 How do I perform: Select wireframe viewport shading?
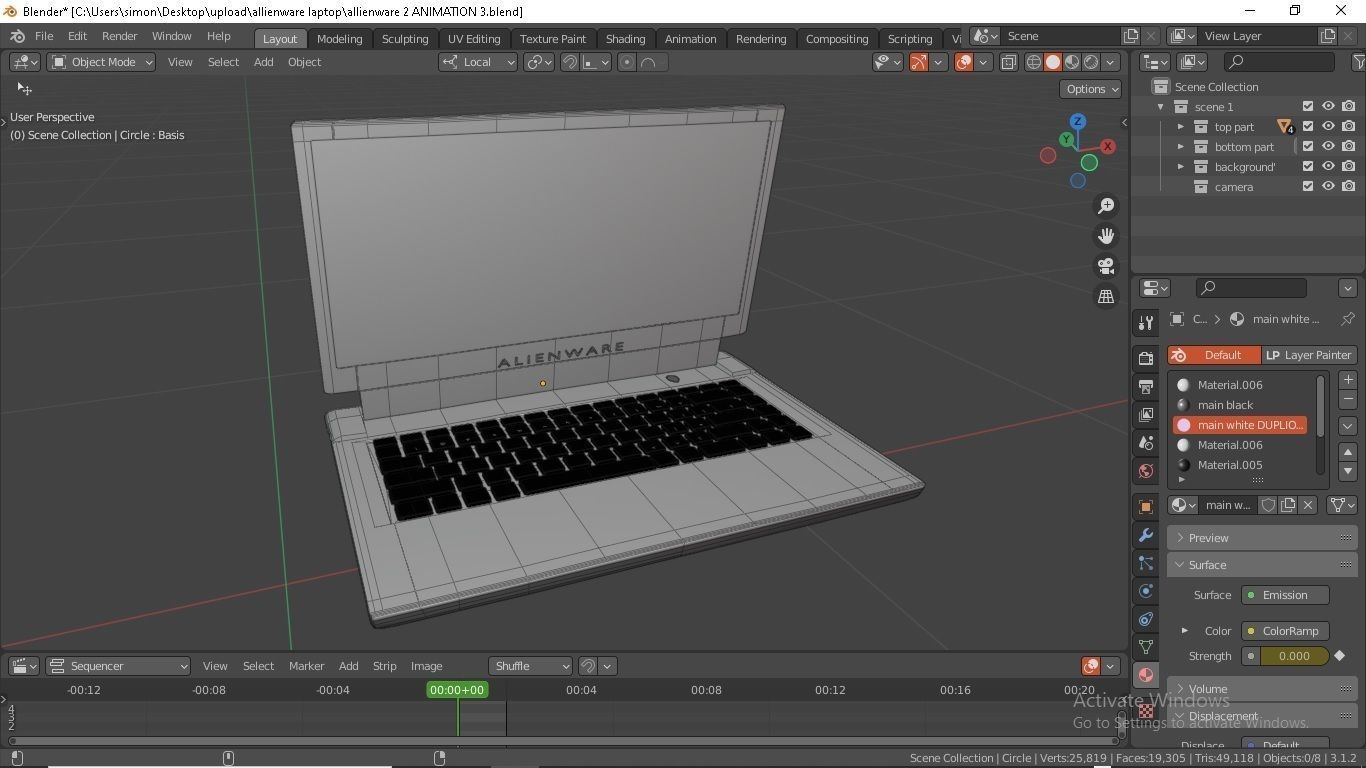tap(1034, 62)
